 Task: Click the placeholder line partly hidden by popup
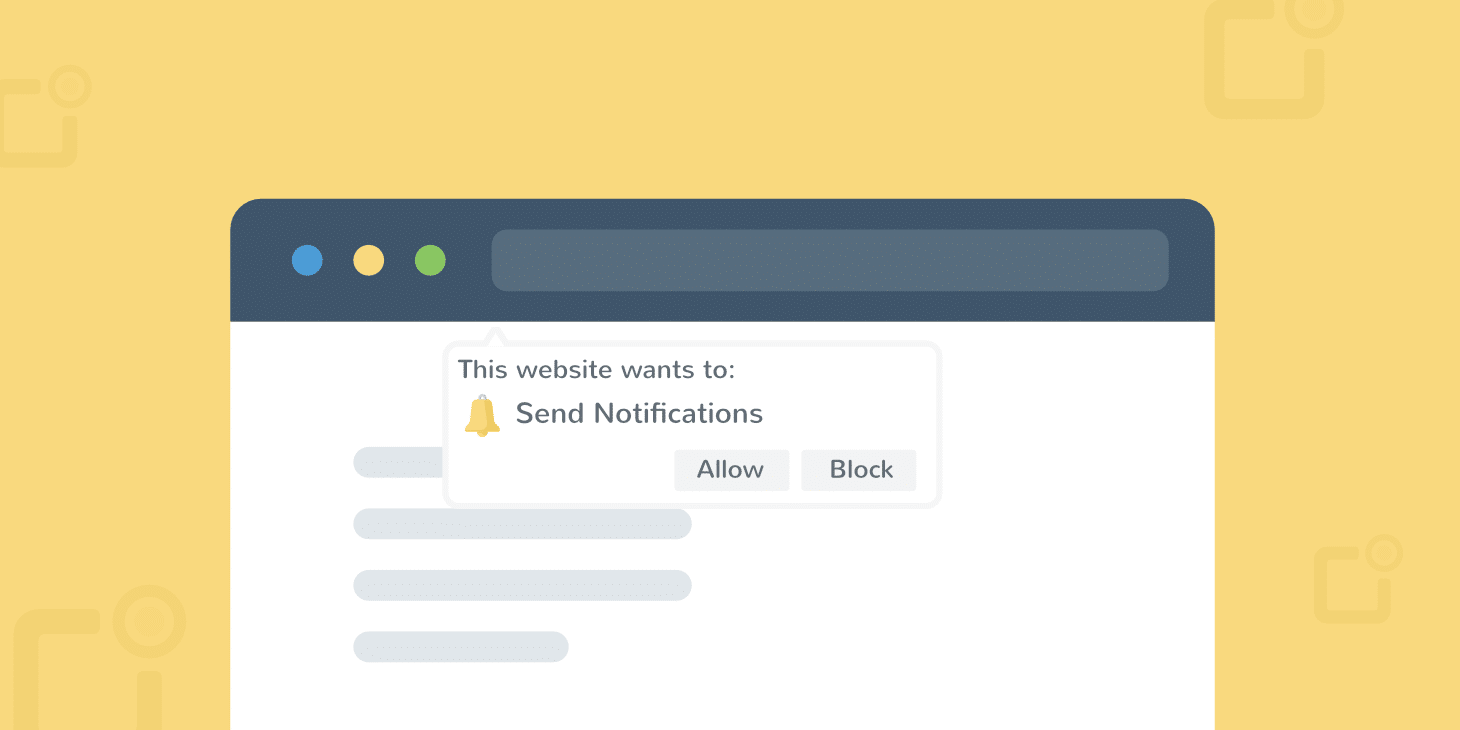(397, 462)
